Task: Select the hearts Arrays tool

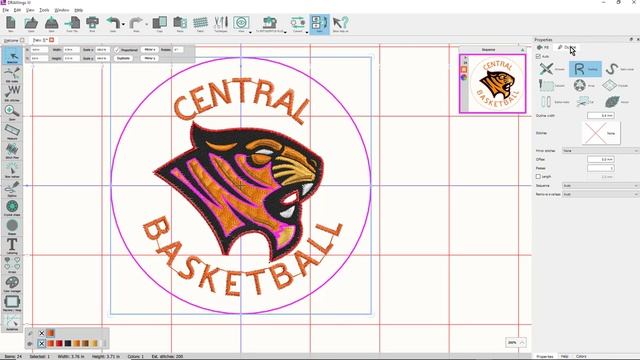Action: 12,265
